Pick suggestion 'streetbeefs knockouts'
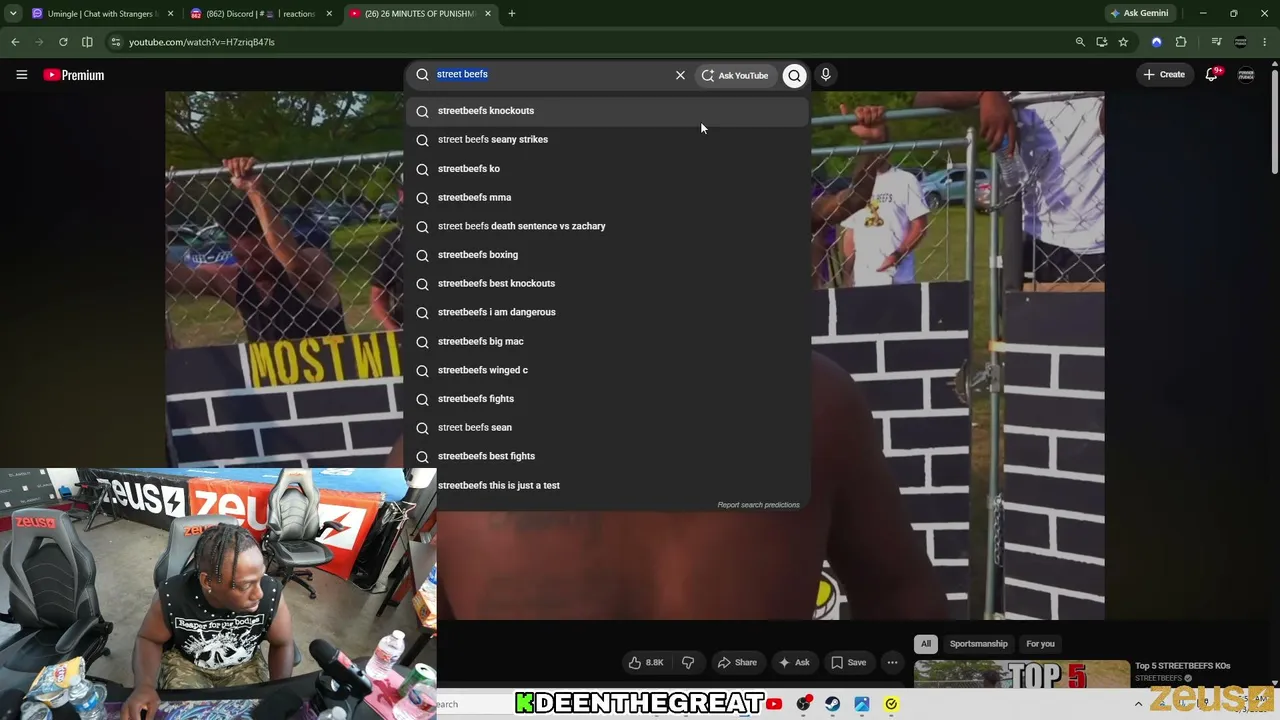1280x720 pixels. click(607, 111)
